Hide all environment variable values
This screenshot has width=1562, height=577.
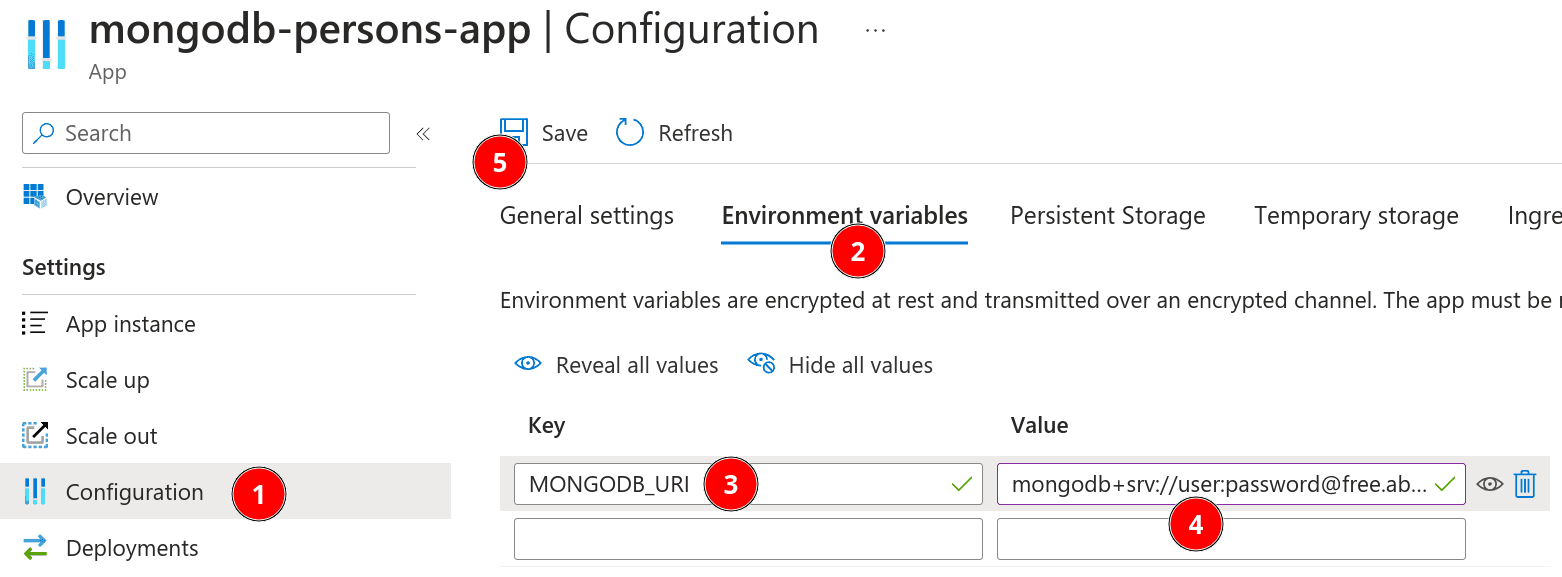pos(840,365)
